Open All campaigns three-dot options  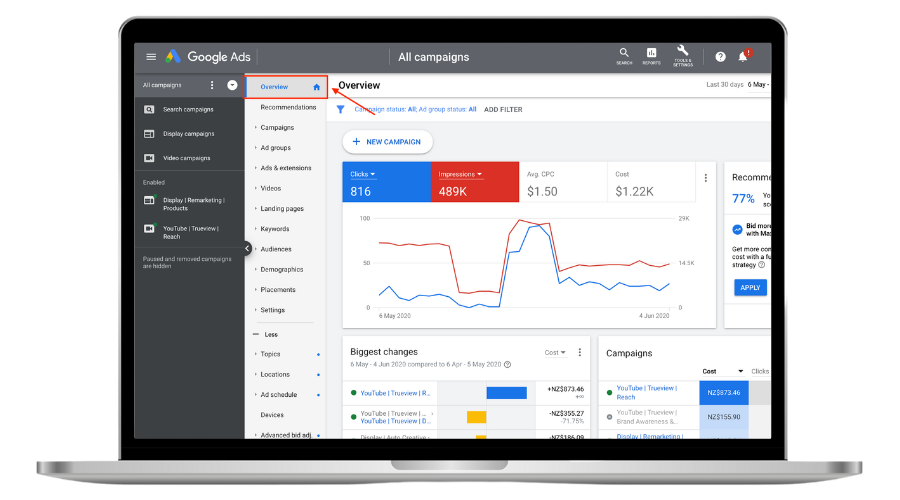tap(212, 85)
